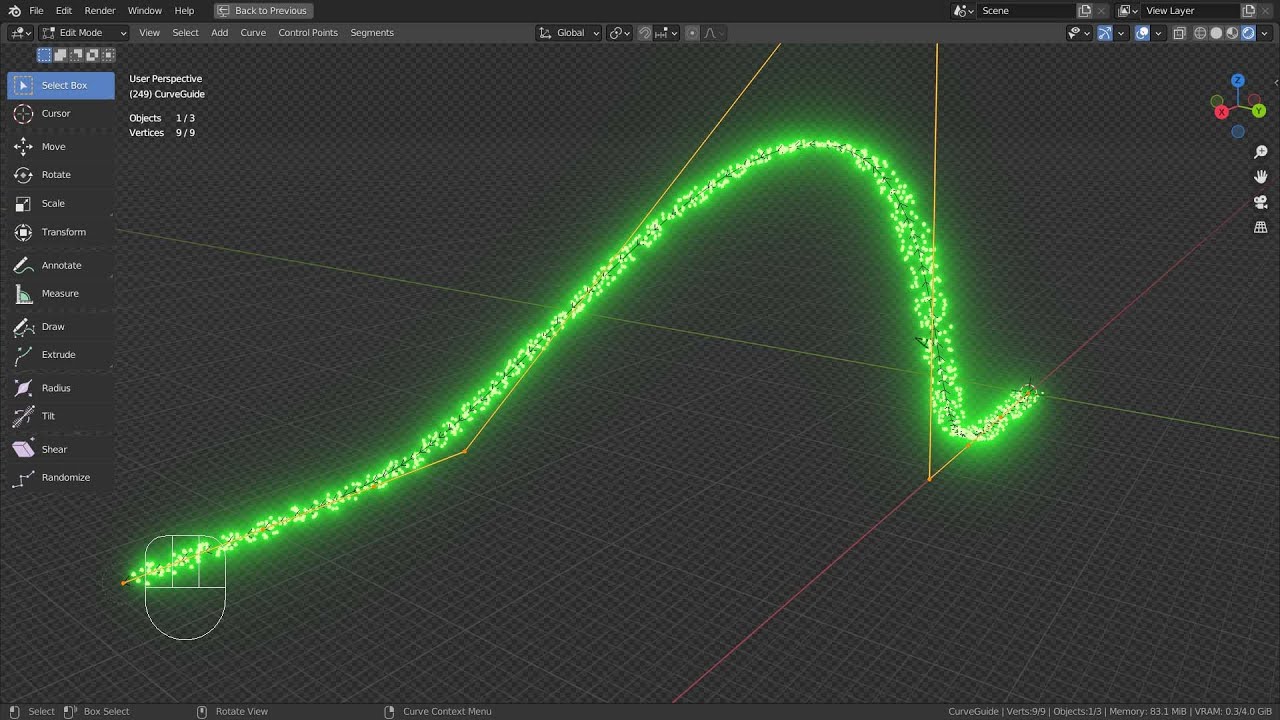Viewport: 1280px width, 720px height.
Task: Click the Back to Previous button
Action: pyautogui.click(x=264, y=11)
